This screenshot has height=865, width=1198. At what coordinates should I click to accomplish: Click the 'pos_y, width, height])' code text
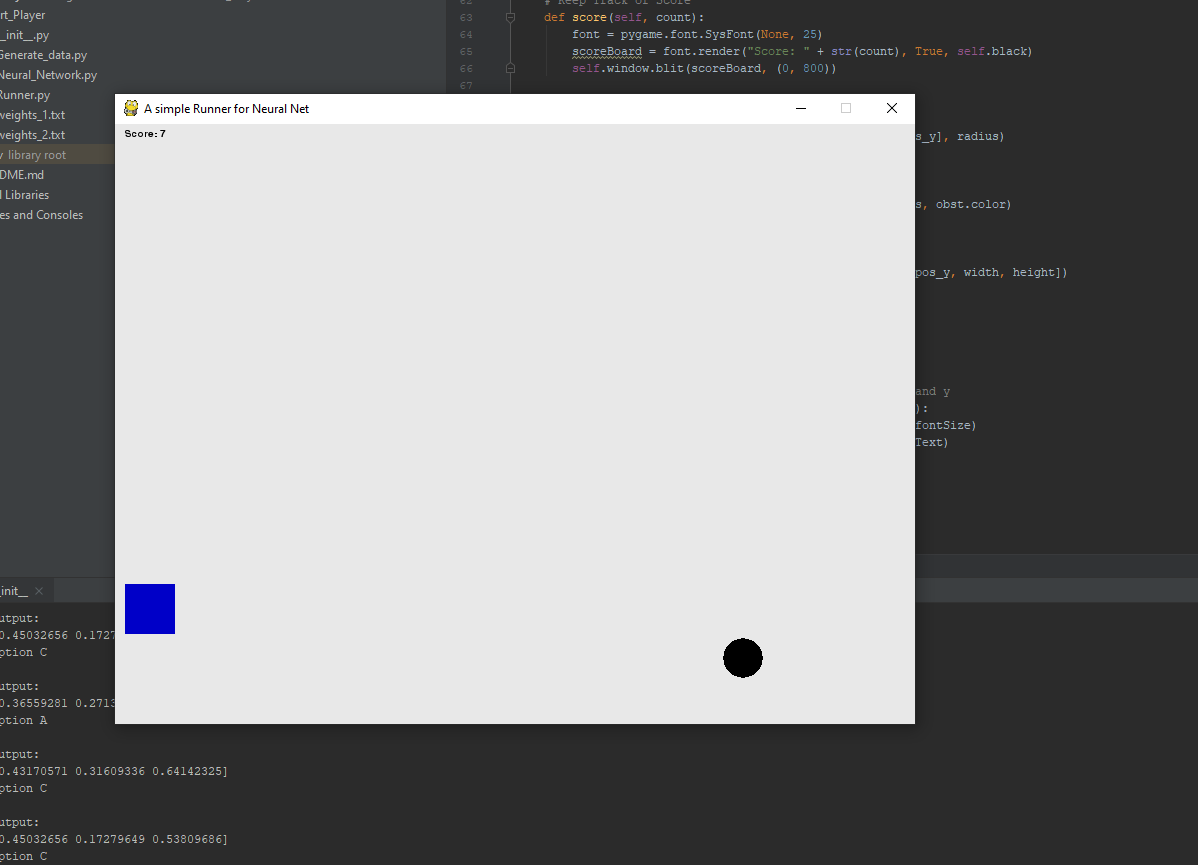[991, 272]
